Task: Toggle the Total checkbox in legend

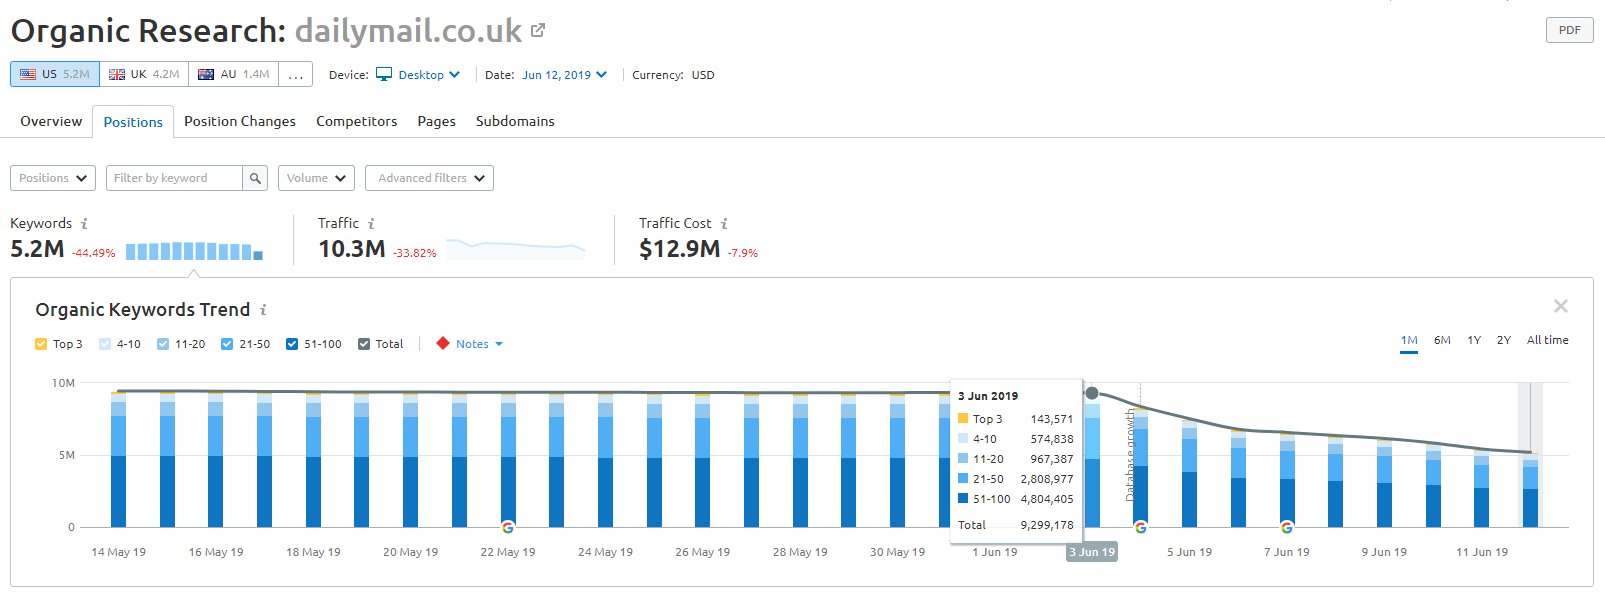Action: (x=364, y=344)
